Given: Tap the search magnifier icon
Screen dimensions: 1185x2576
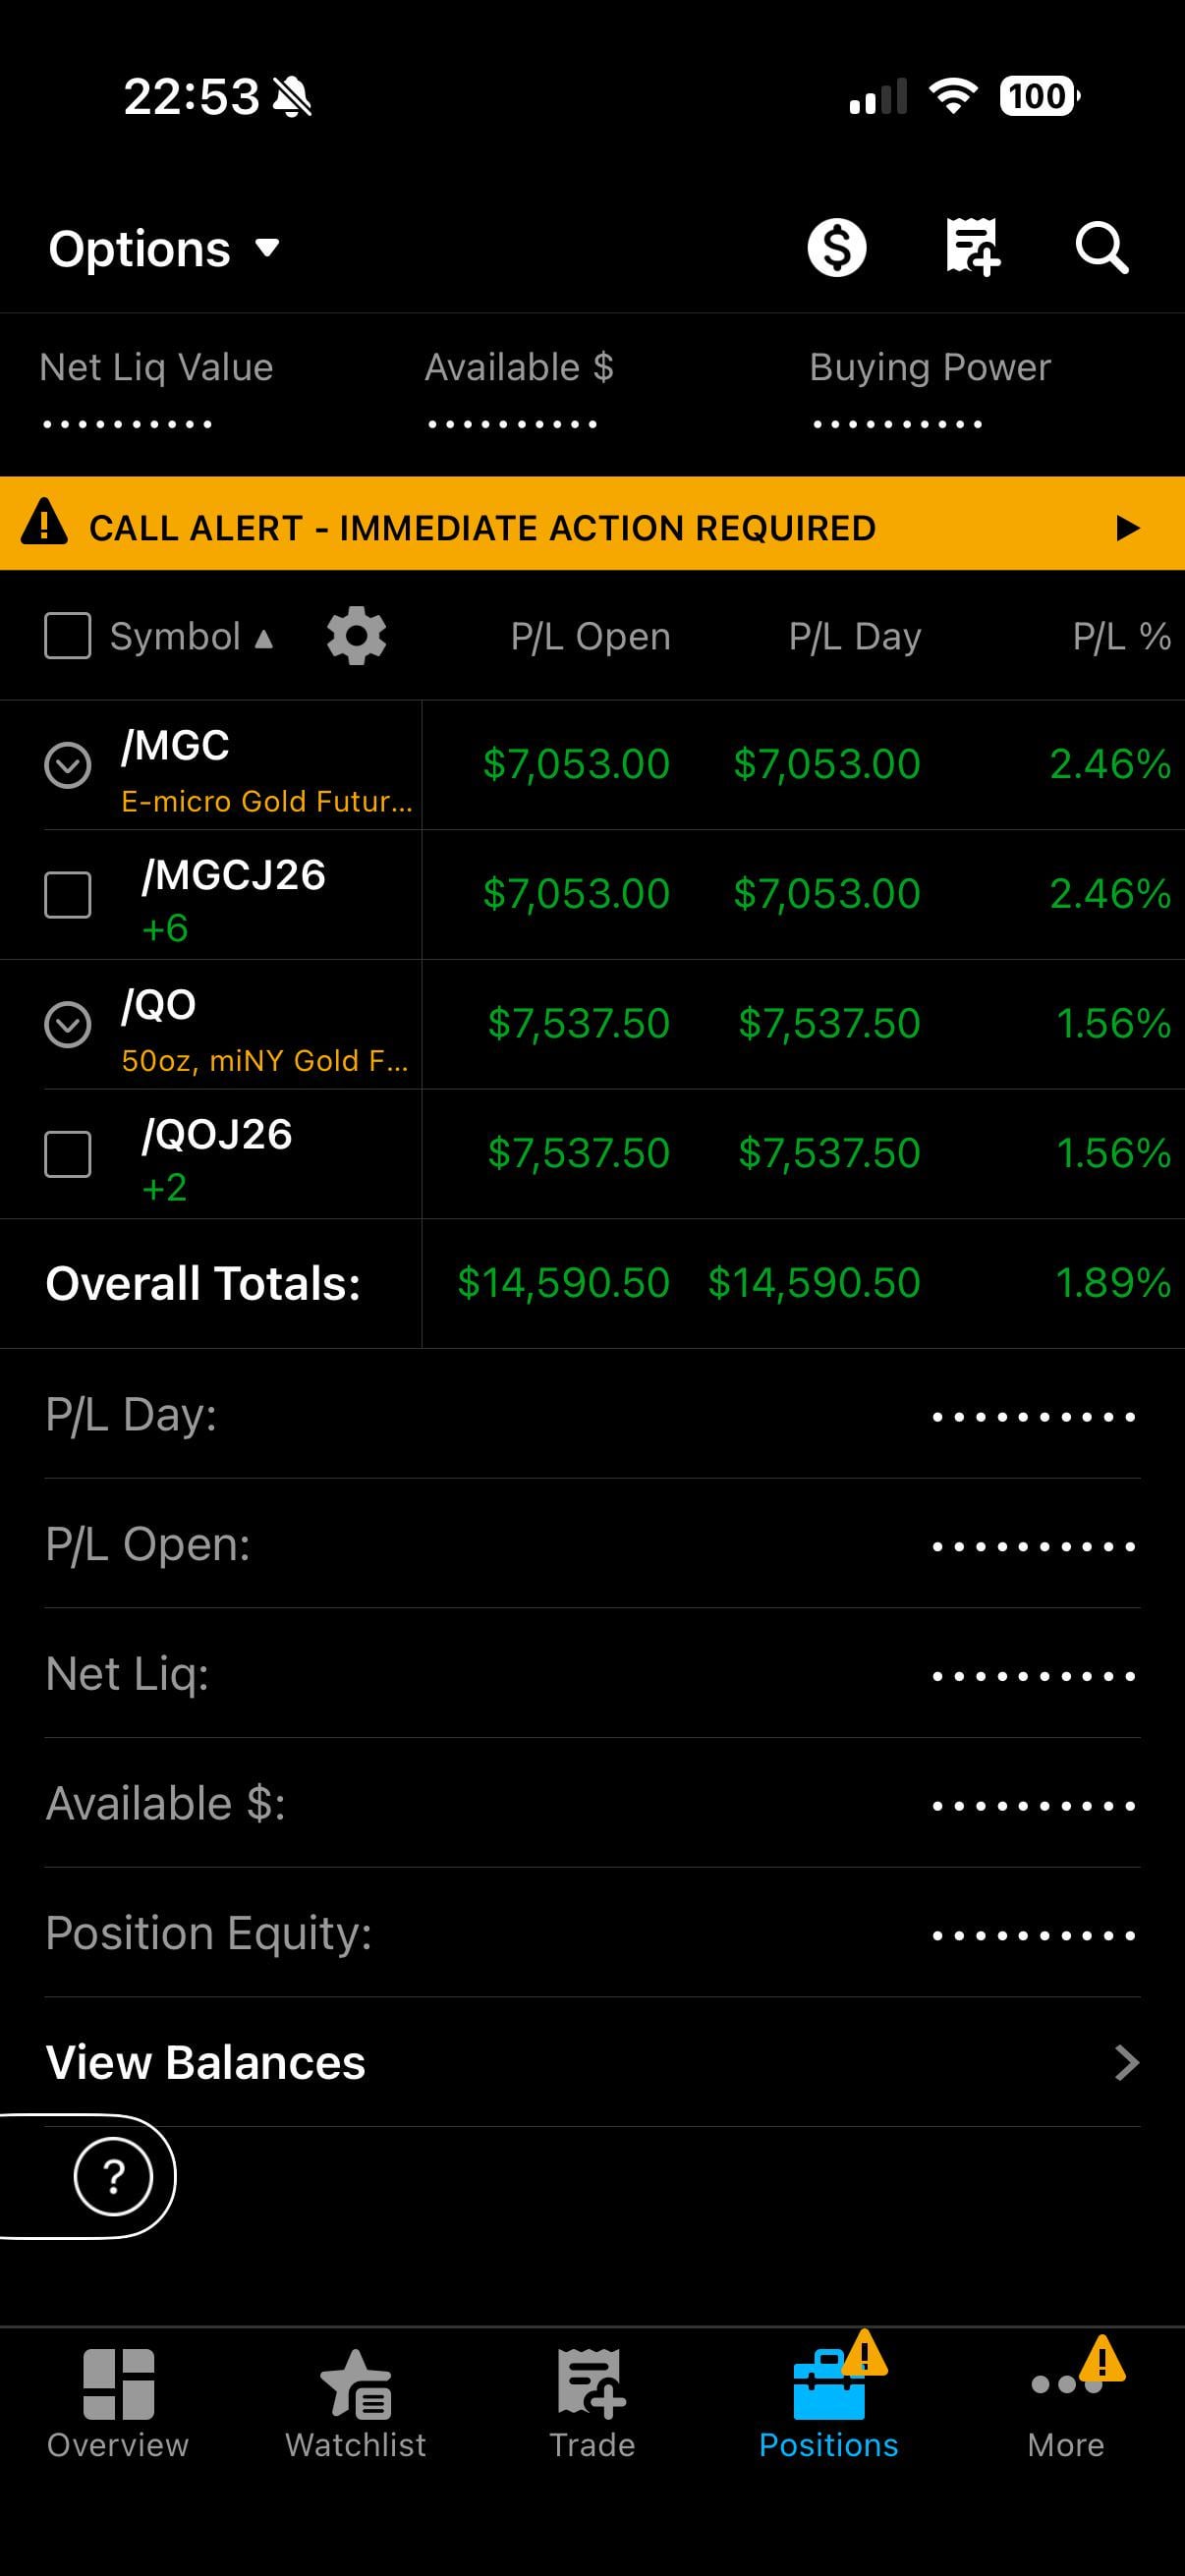Looking at the screenshot, I should click(1101, 247).
